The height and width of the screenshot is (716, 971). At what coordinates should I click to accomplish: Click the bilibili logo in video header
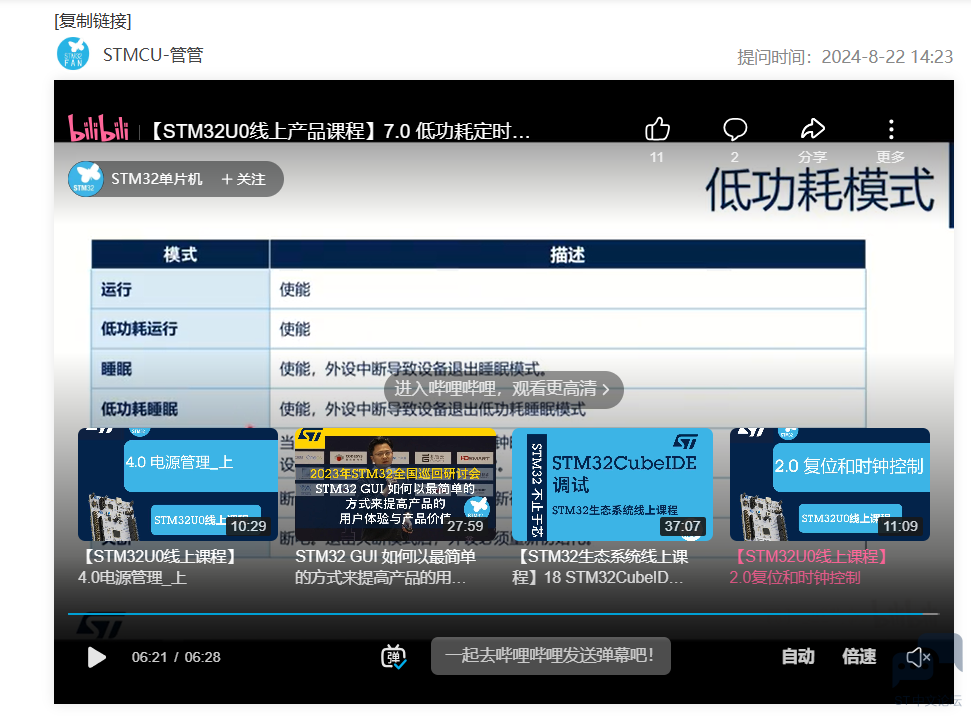point(98,129)
